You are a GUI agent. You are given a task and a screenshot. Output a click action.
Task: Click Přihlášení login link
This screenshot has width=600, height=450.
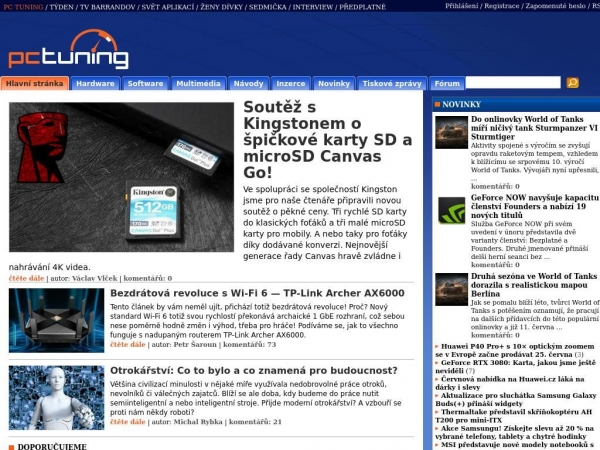point(461,6)
